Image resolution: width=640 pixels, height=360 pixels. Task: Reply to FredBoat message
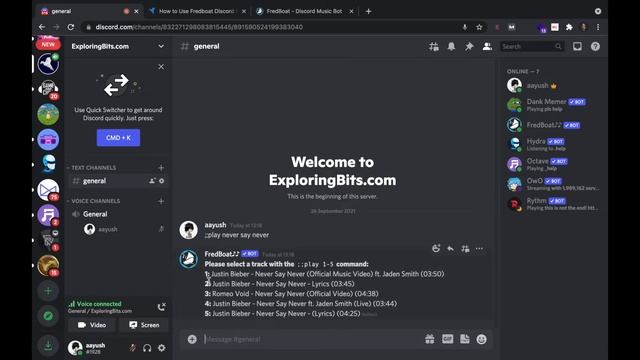(x=450, y=248)
